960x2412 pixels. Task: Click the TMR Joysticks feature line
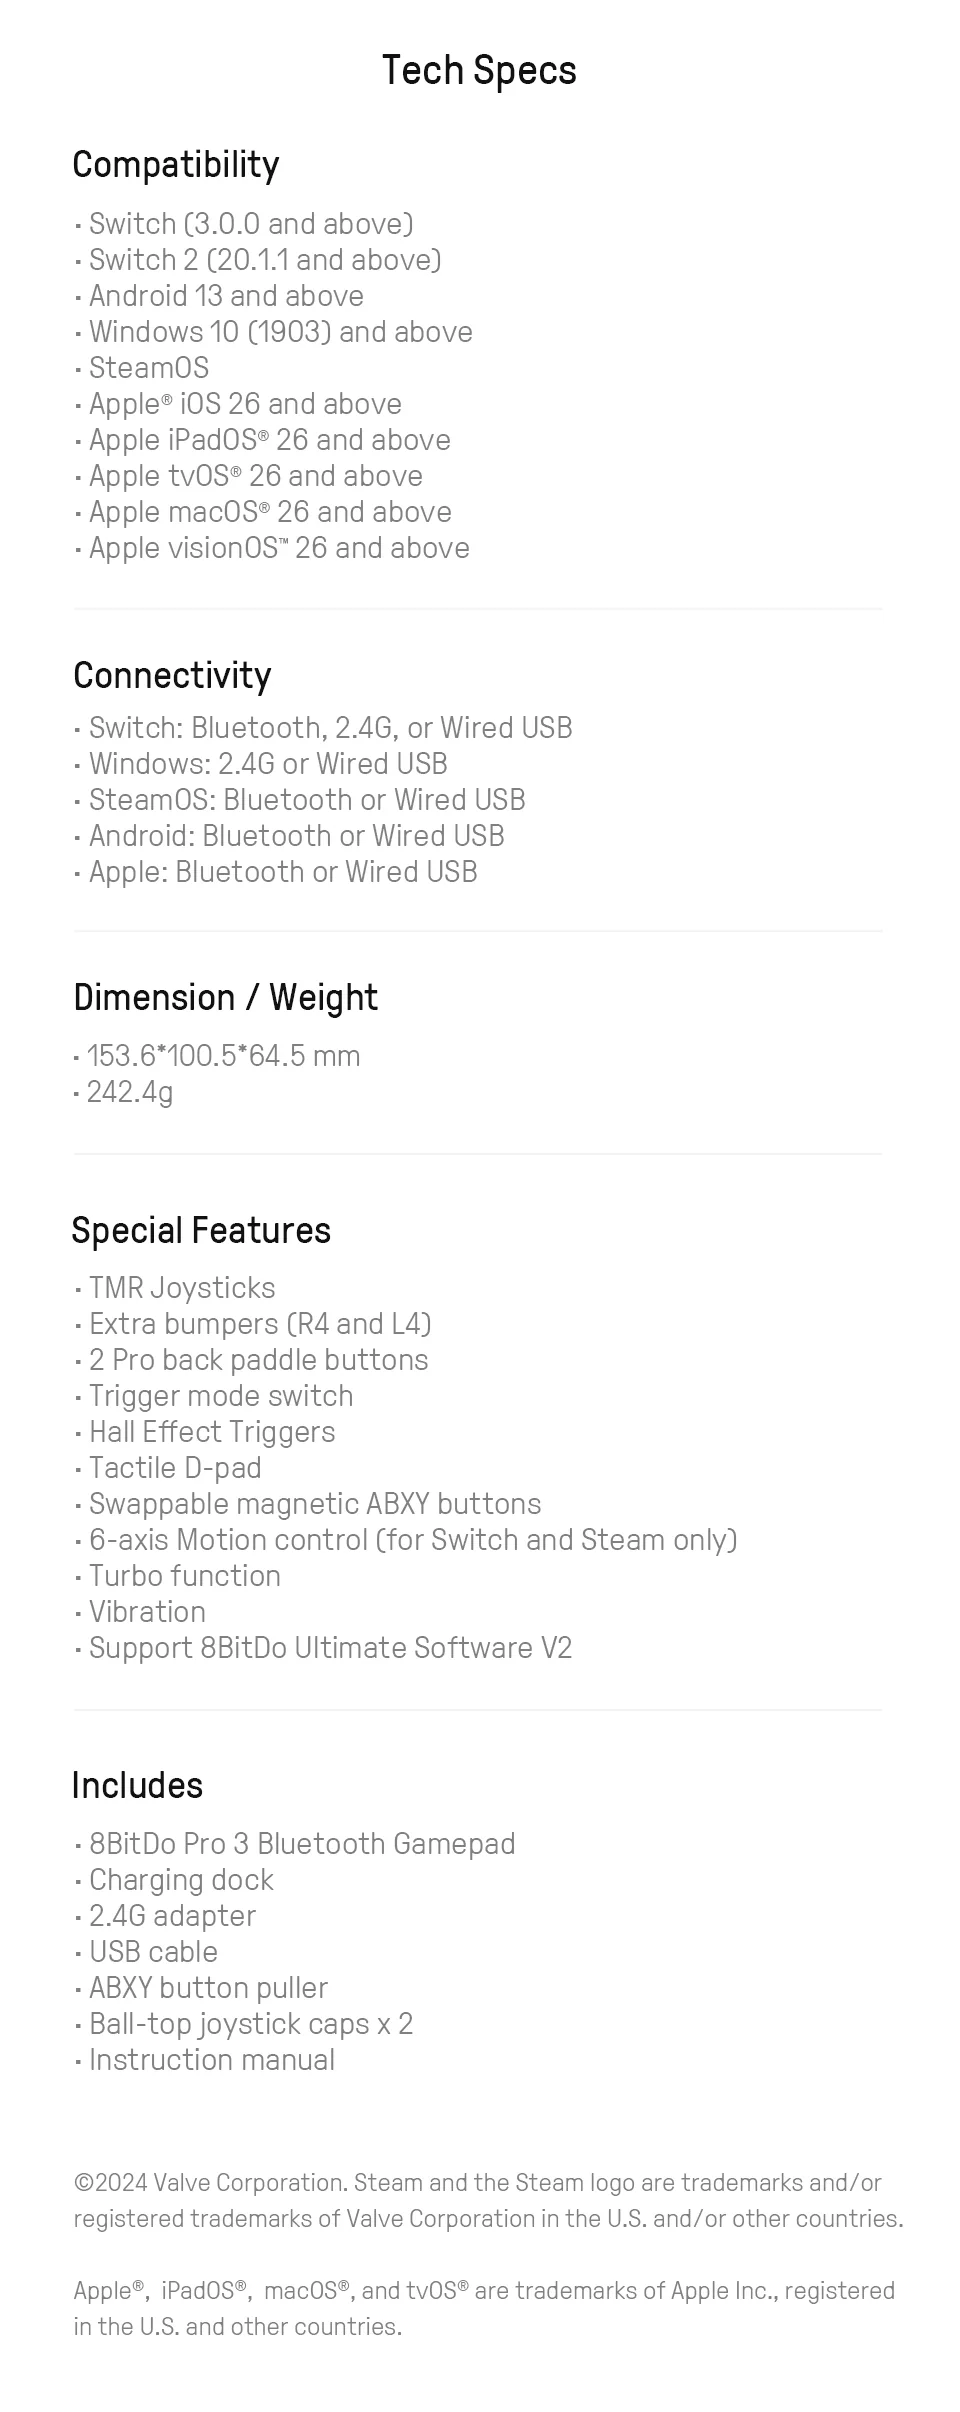coord(182,1288)
